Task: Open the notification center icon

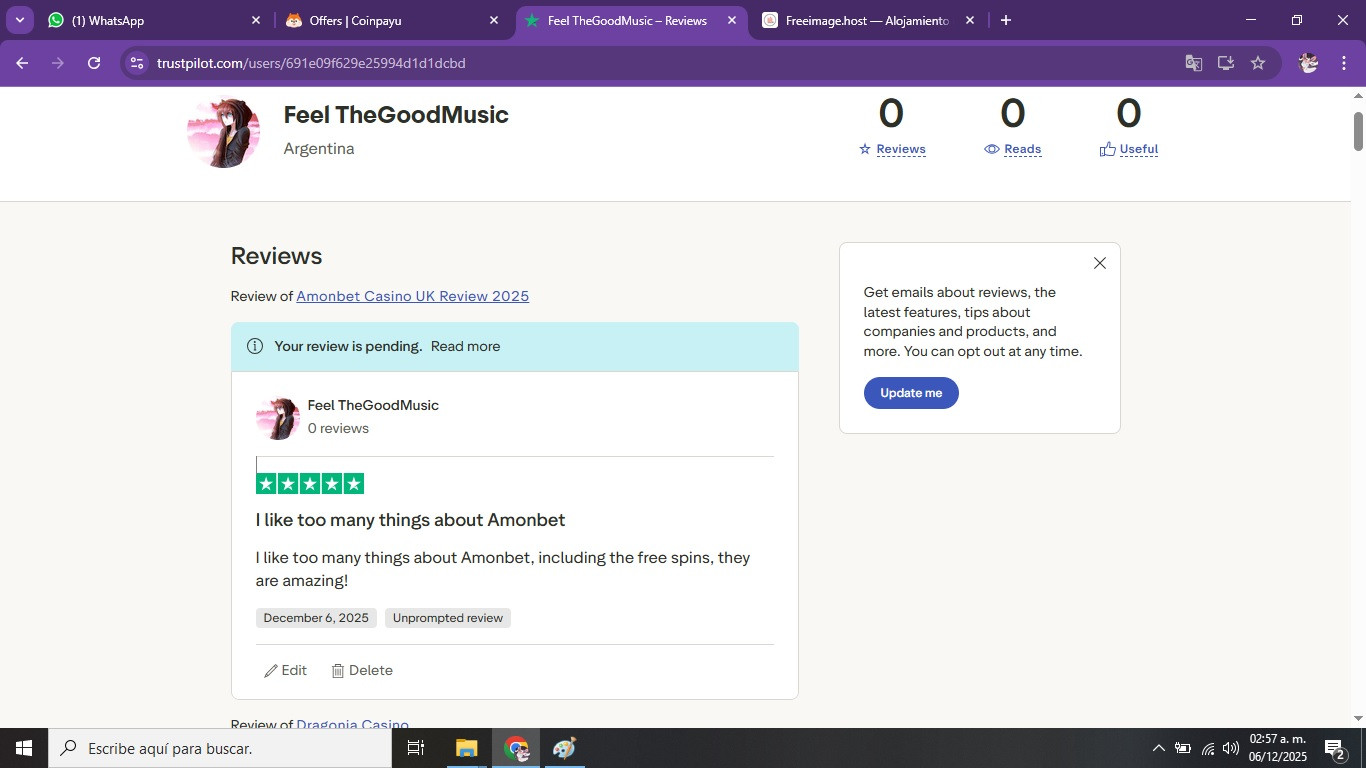Action: (1335, 748)
